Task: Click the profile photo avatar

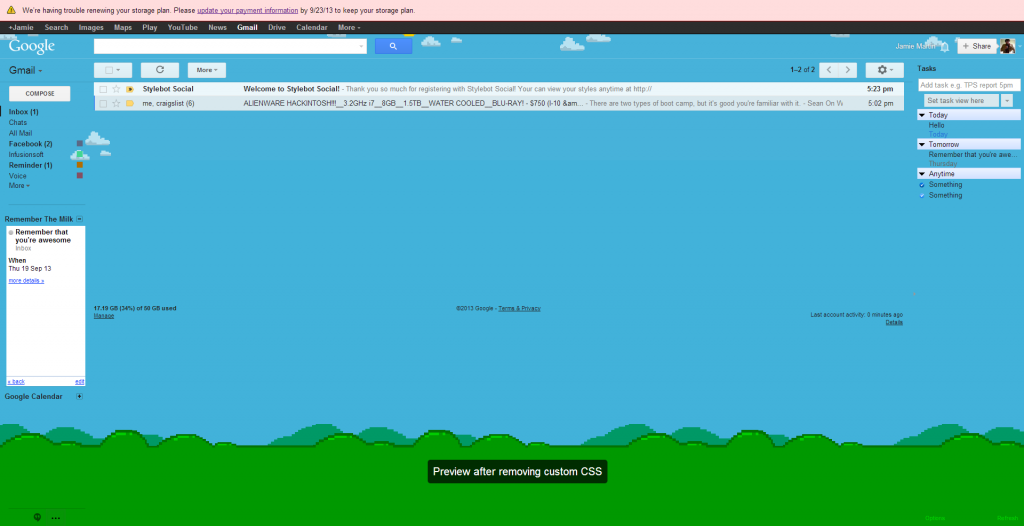Action: click(1008, 46)
